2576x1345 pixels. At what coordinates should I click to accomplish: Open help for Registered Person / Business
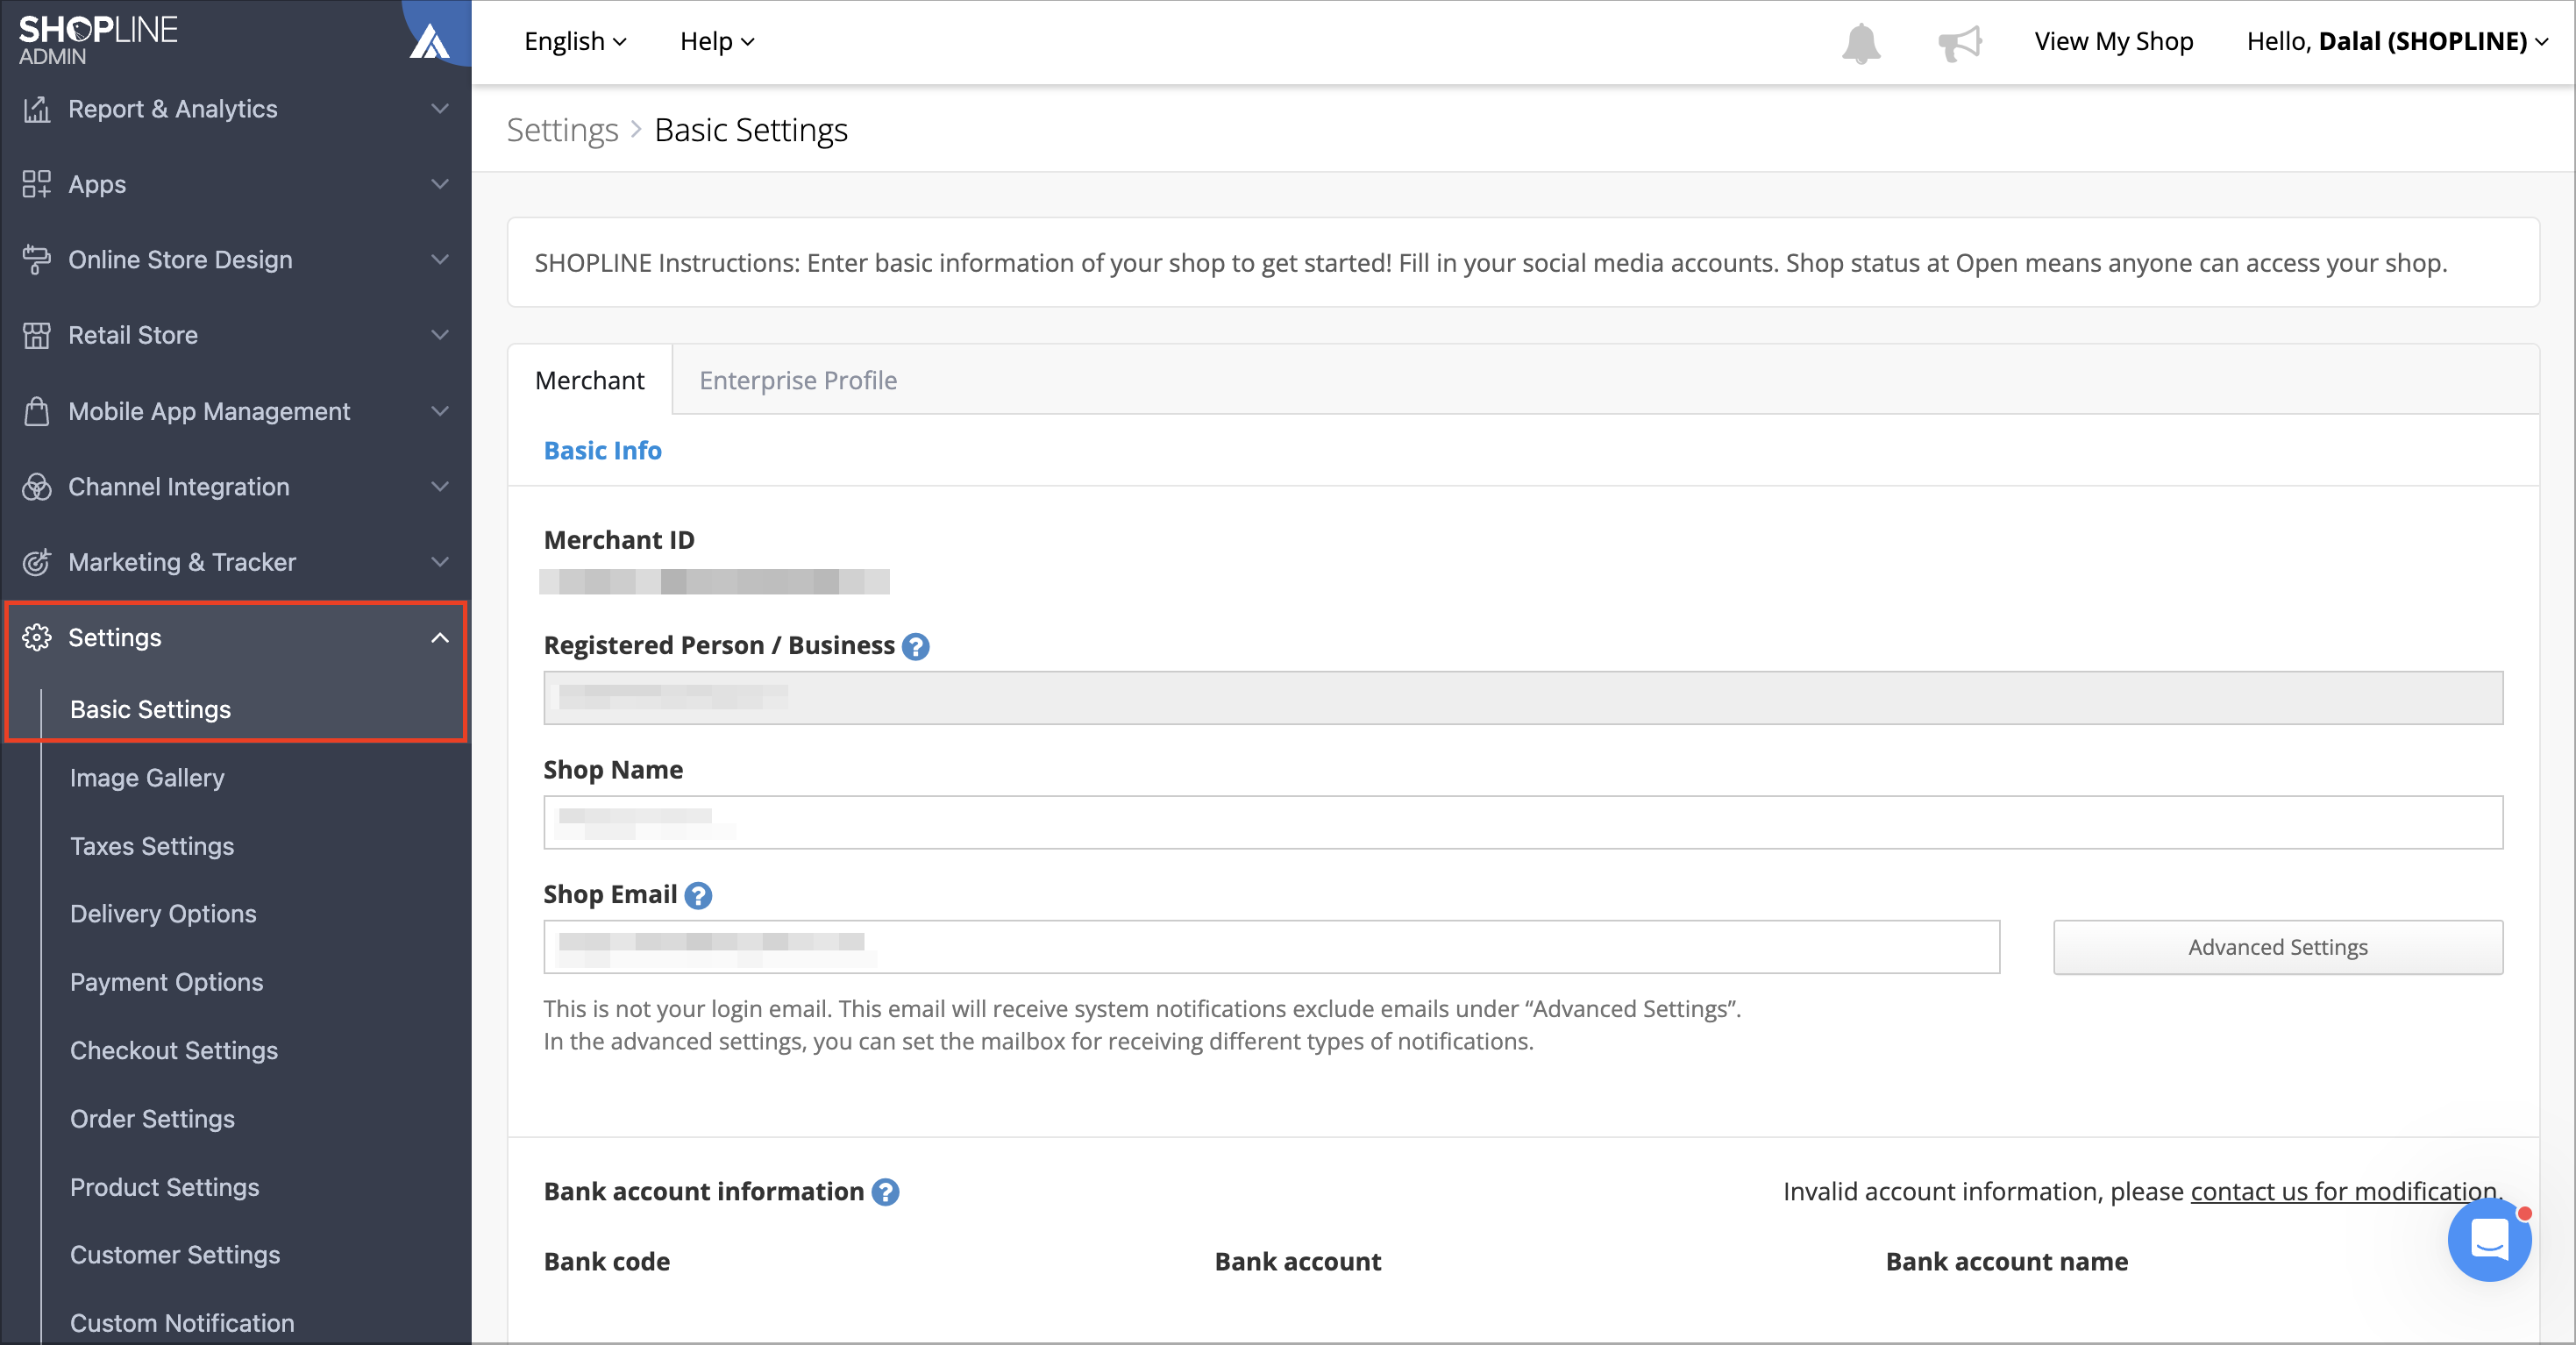pos(915,647)
